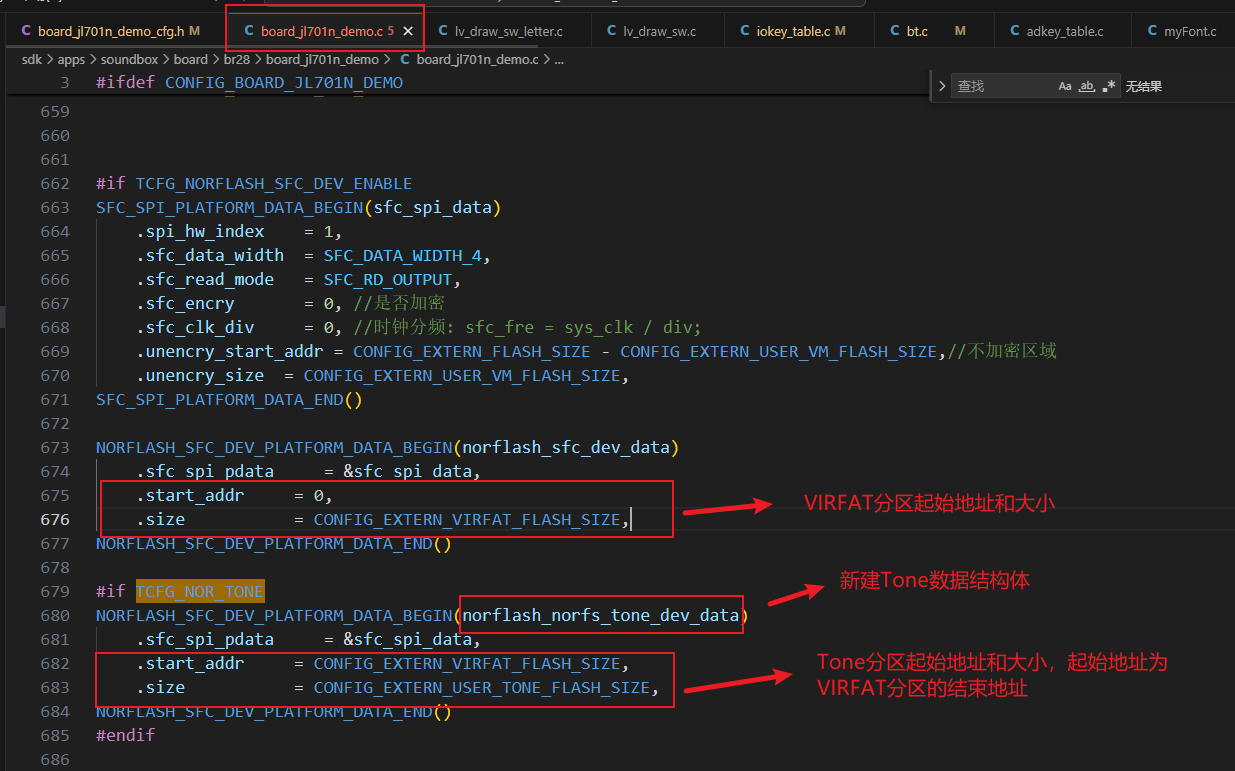Focus the 查找 search input field

coord(1003,87)
